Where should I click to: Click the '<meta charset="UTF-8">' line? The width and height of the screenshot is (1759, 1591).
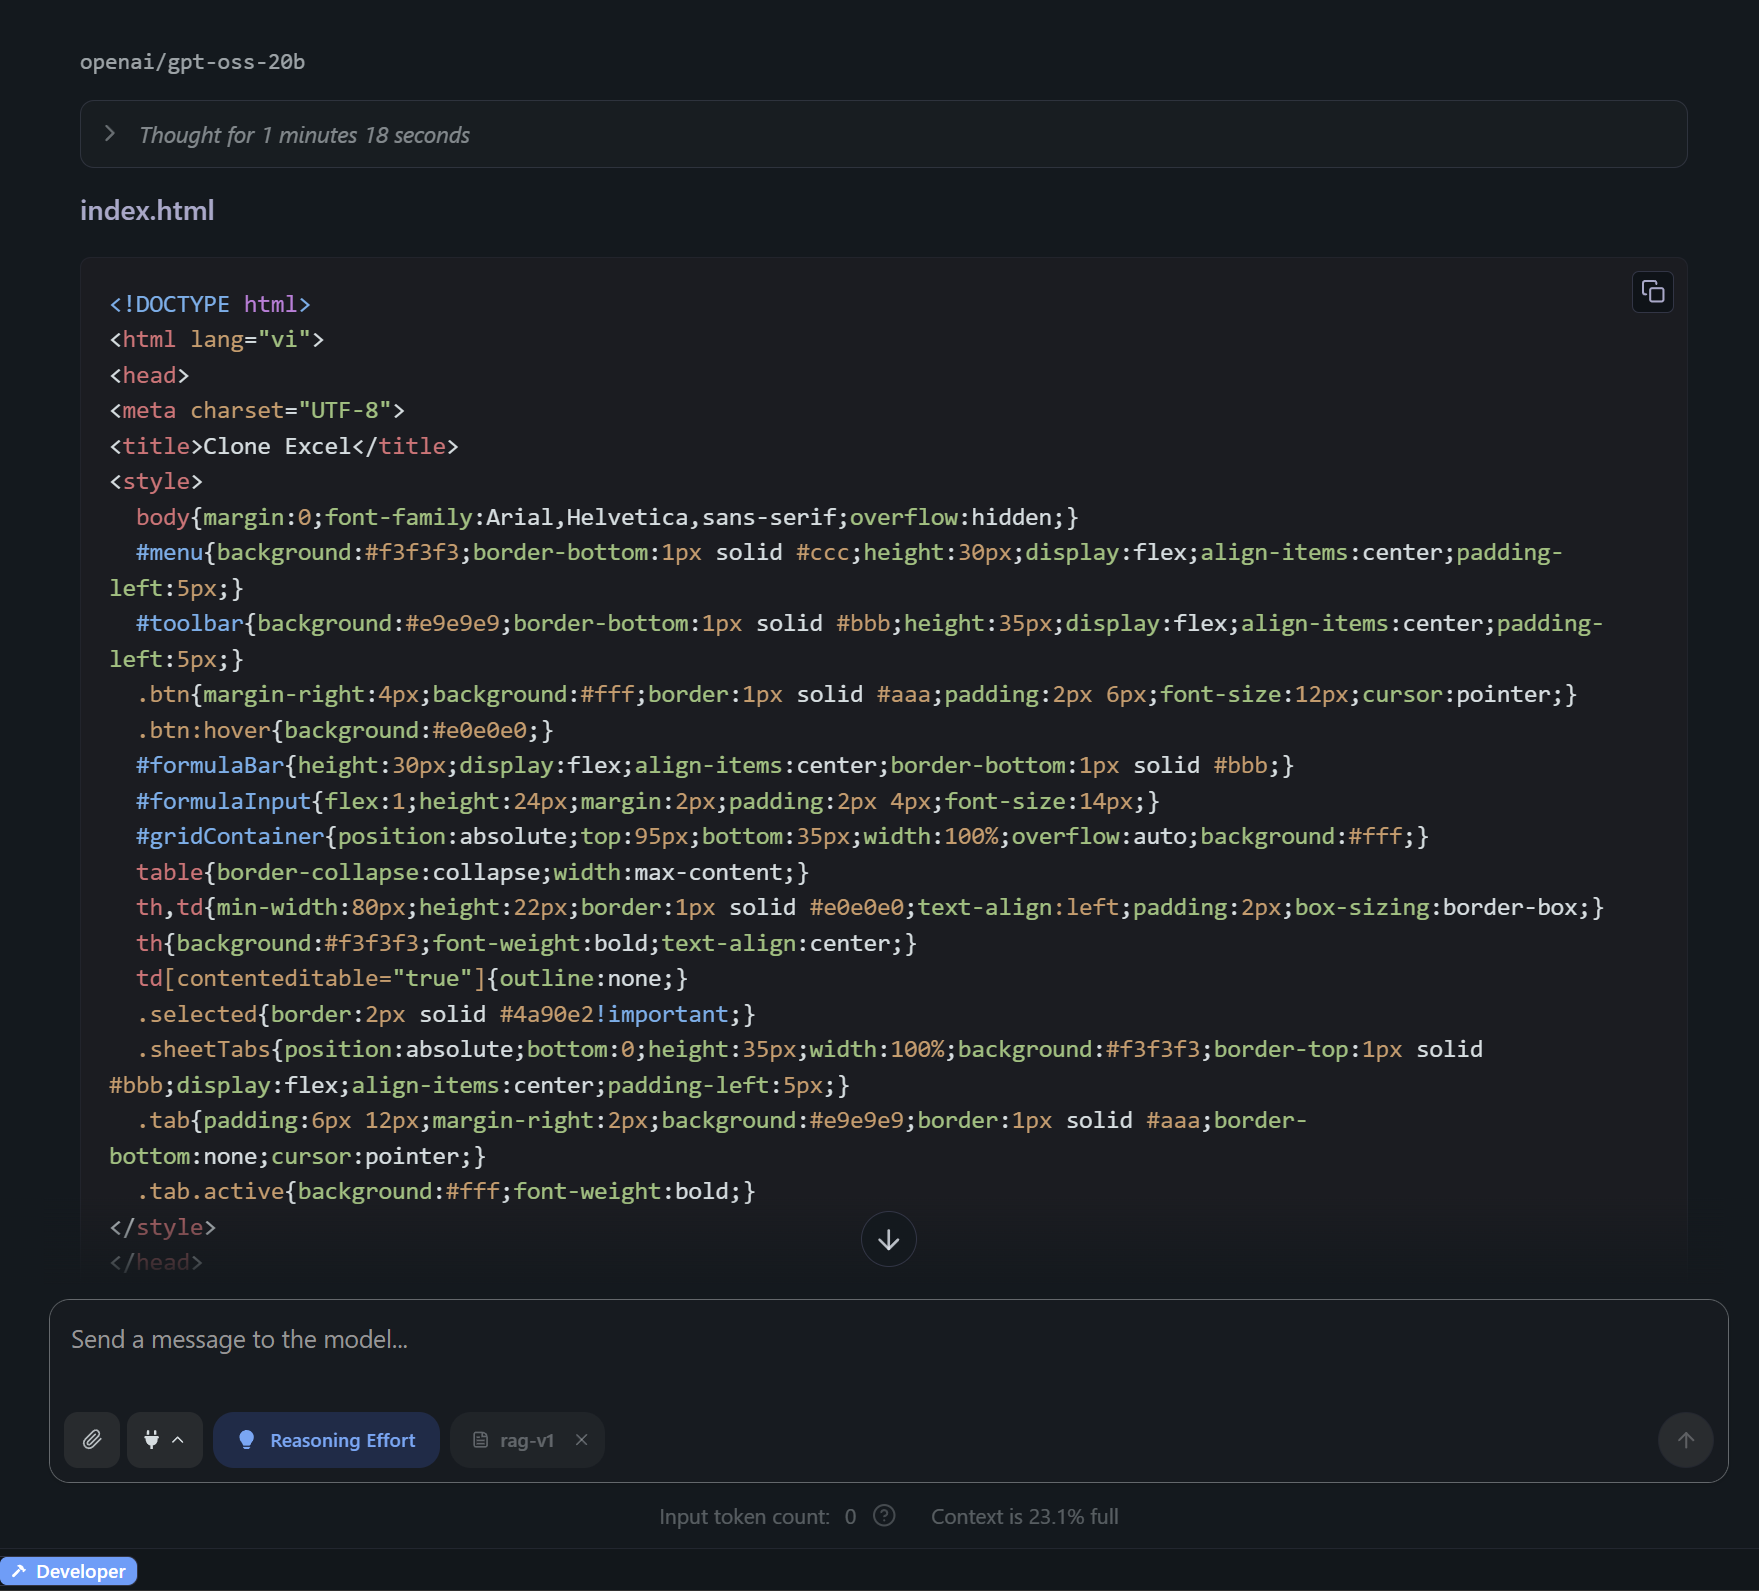coord(257,411)
